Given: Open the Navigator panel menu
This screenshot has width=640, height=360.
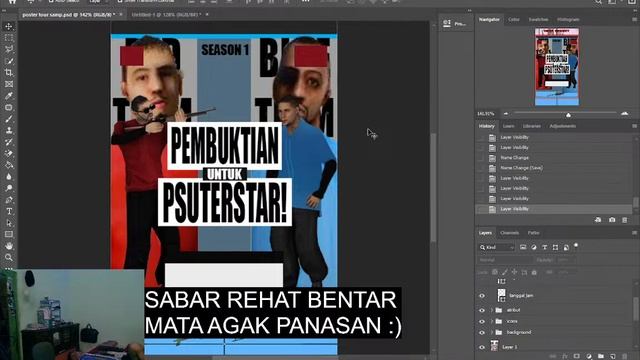Looking at the screenshot, I should pyautogui.click(x=634, y=19).
